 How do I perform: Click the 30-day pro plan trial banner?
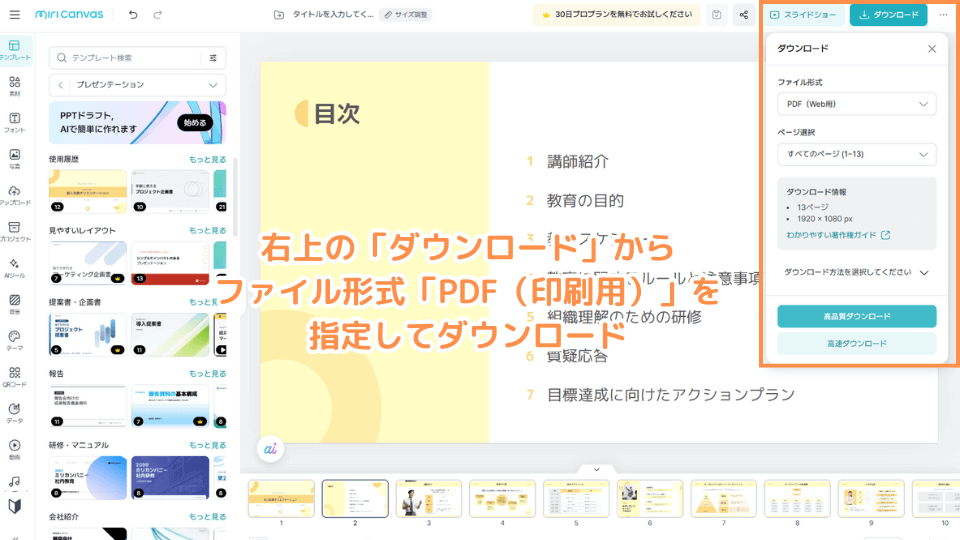617,15
